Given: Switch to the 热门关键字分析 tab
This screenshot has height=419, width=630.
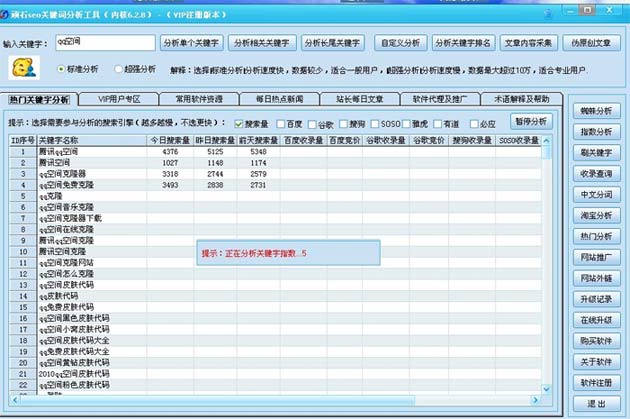Looking at the screenshot, I should pos(39,99).
